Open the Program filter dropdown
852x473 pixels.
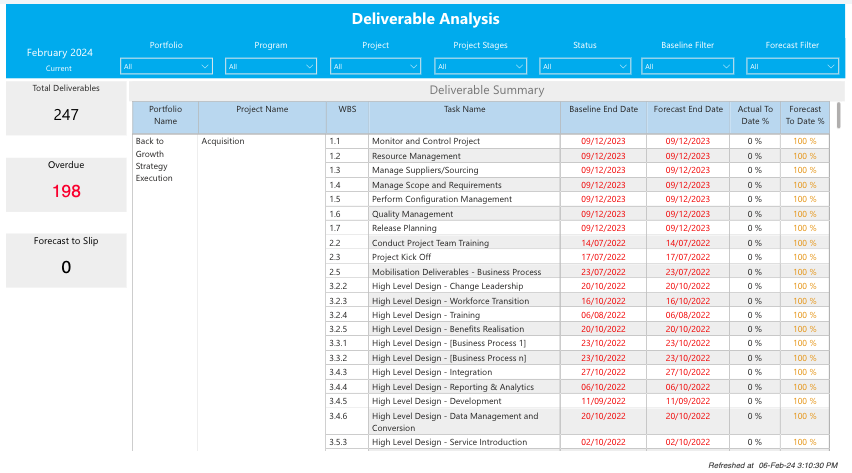coord(271,66)
